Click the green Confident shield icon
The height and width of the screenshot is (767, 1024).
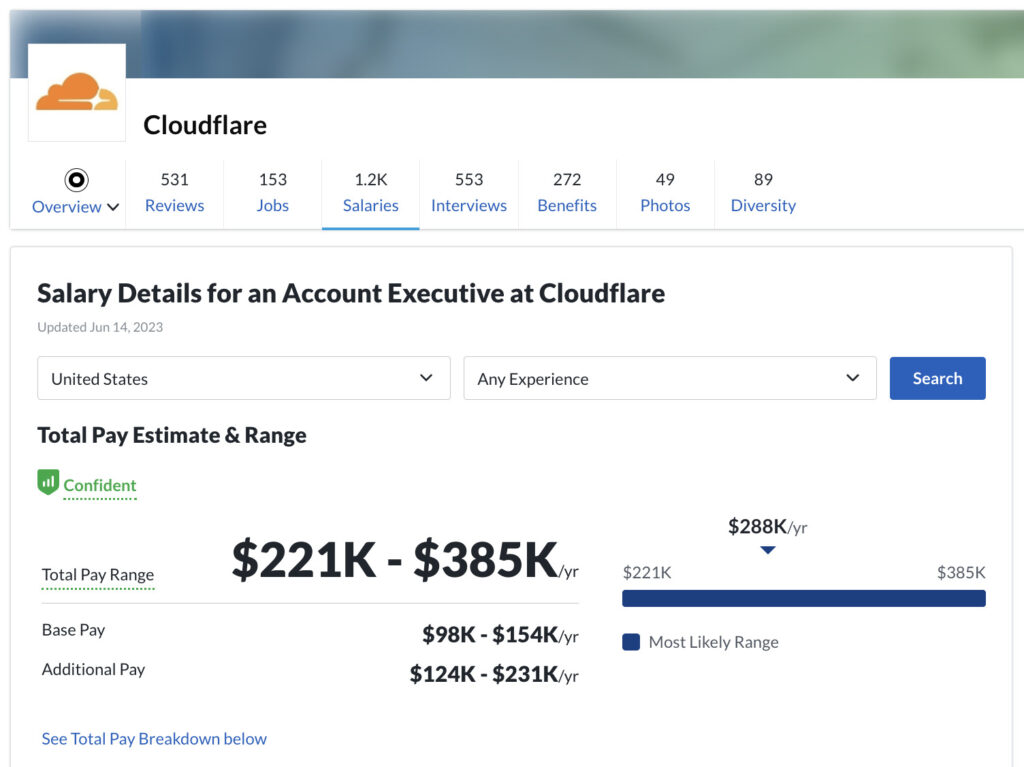point(48,482)
